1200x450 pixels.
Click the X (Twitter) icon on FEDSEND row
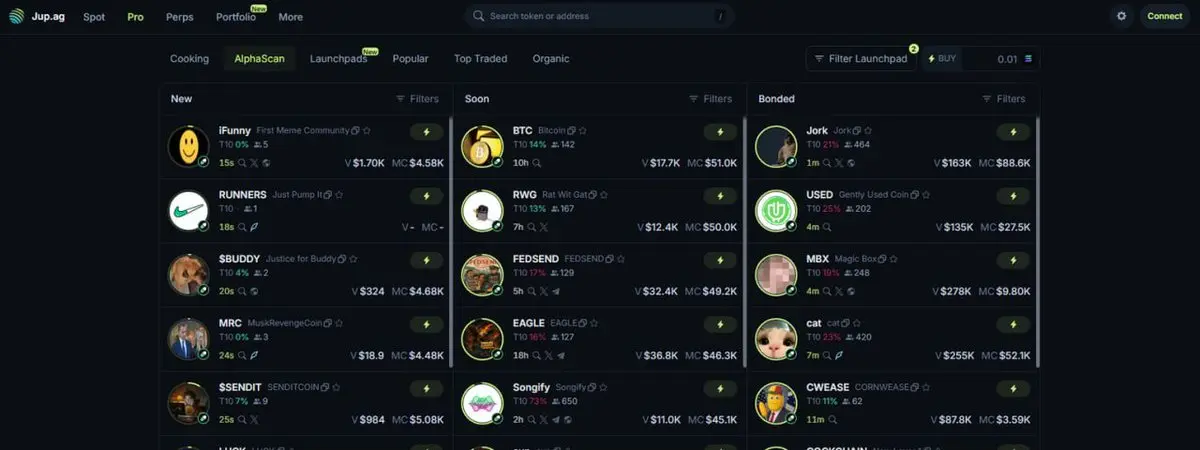pyautogui.click(x=544, y=291)
